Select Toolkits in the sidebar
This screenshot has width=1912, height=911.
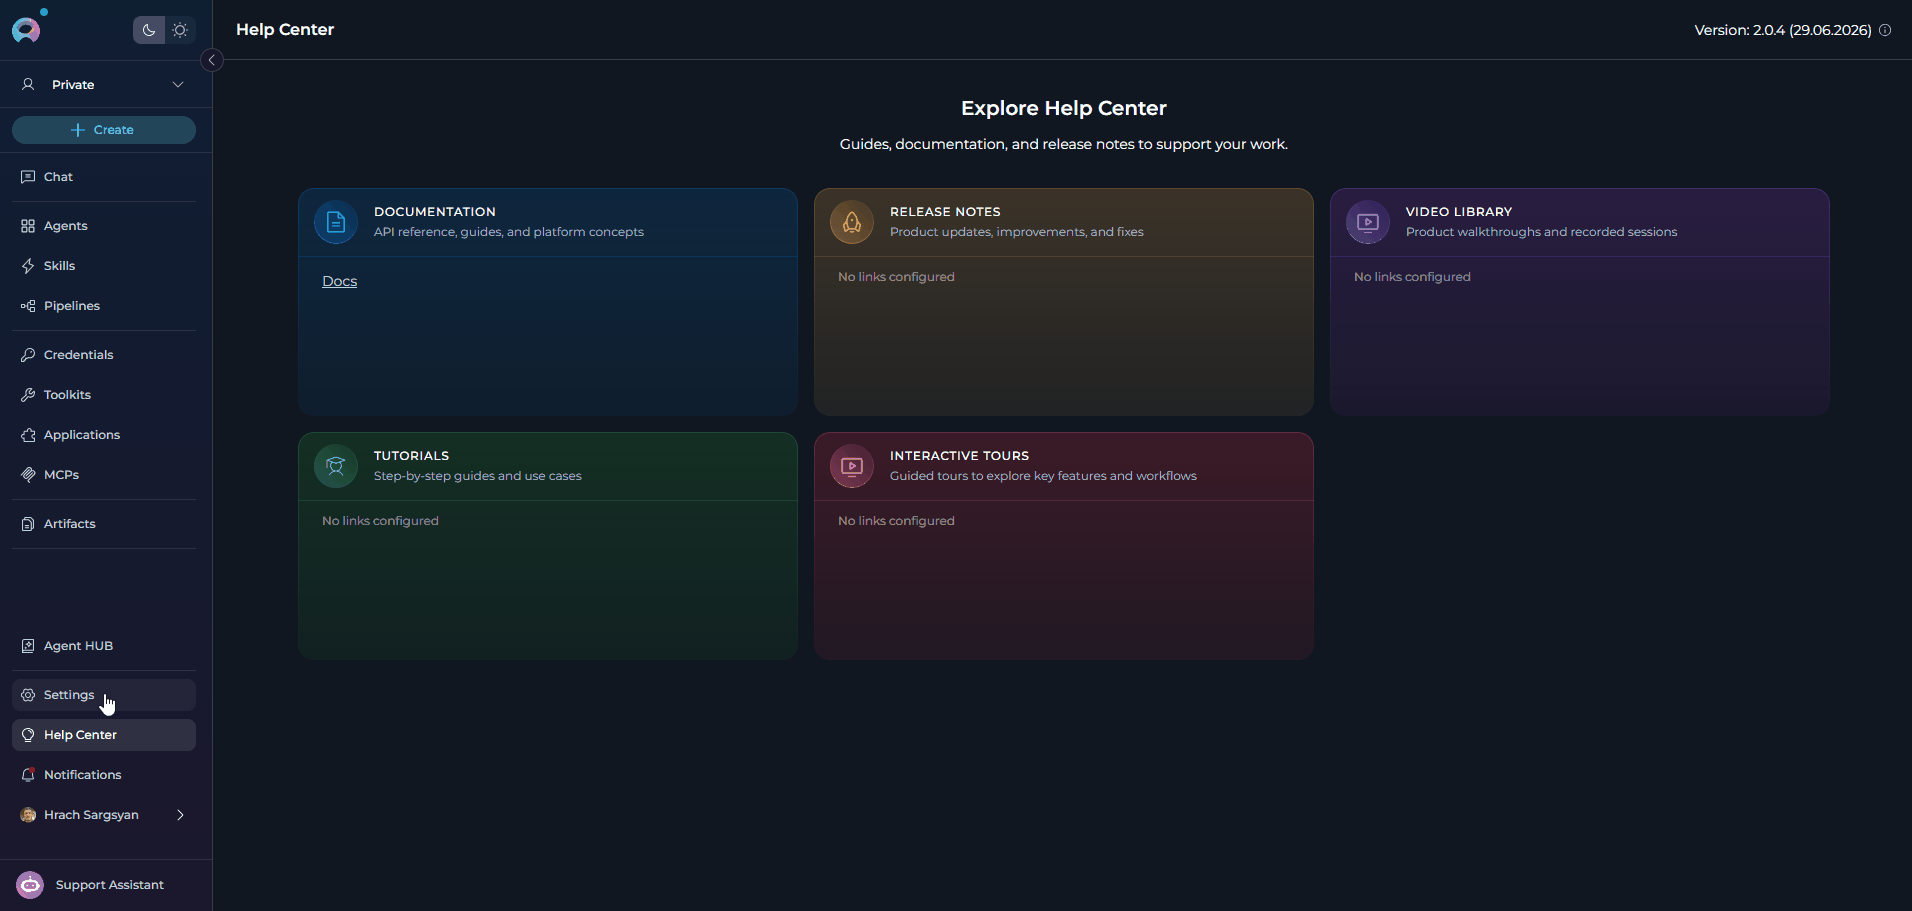click(104, 395)
